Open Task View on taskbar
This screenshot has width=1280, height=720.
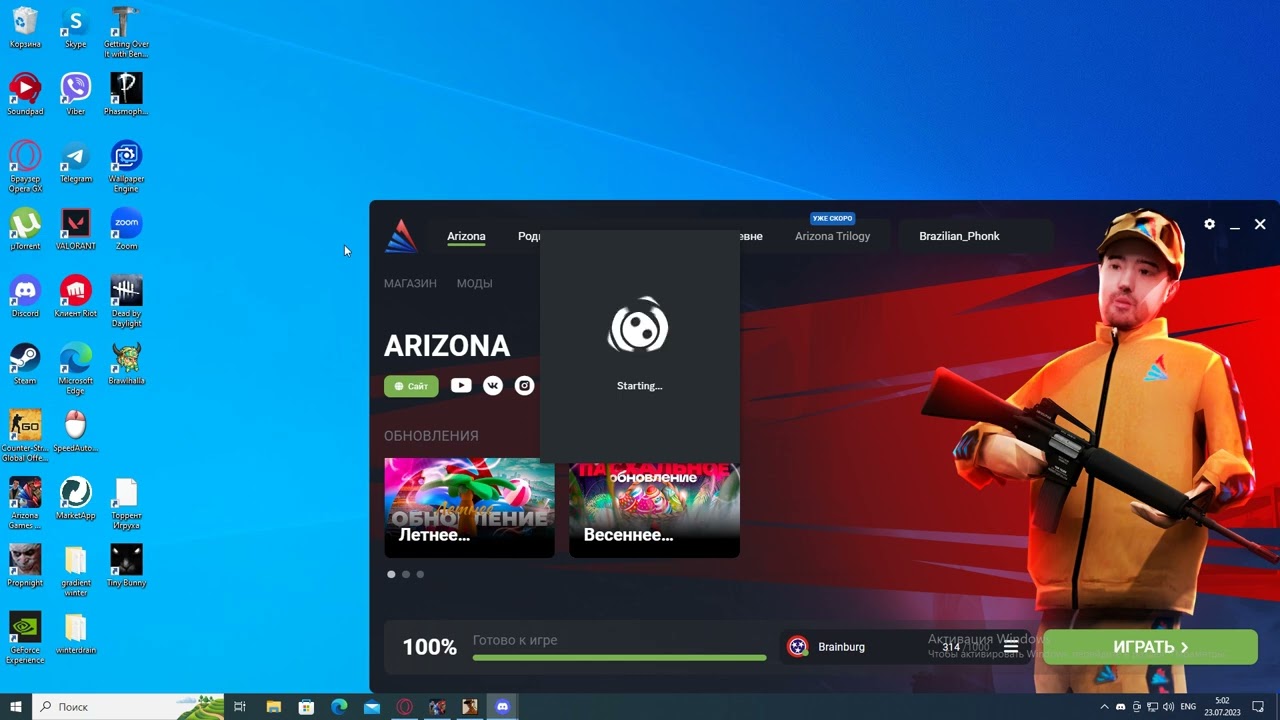pos(240,706)
